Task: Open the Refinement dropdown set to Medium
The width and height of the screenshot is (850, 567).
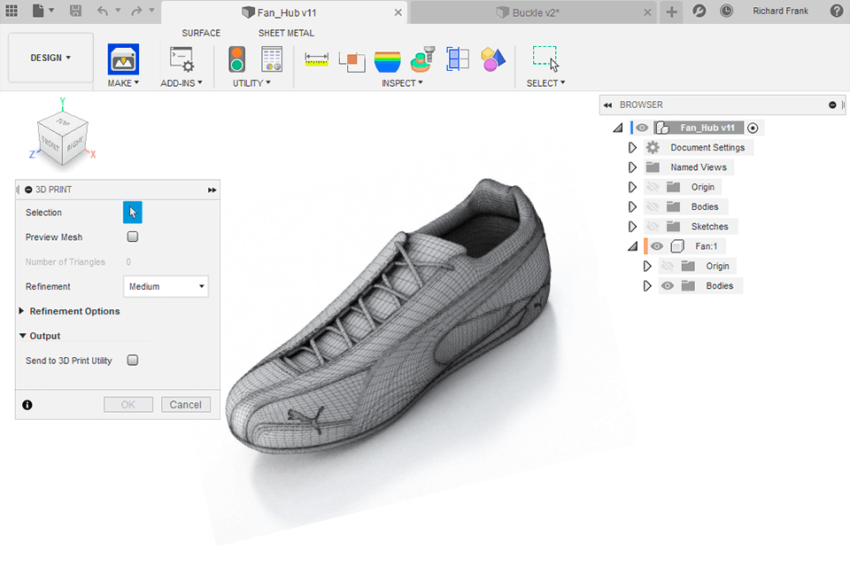Action: tap(166, 287)
